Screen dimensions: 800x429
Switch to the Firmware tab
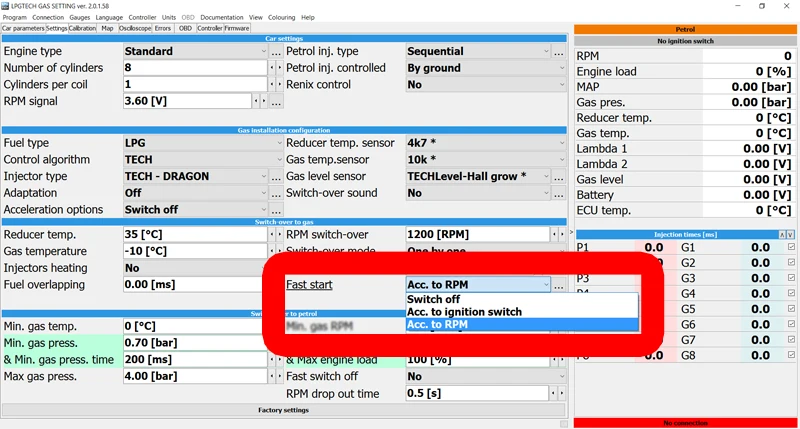(x=237, y=29)
